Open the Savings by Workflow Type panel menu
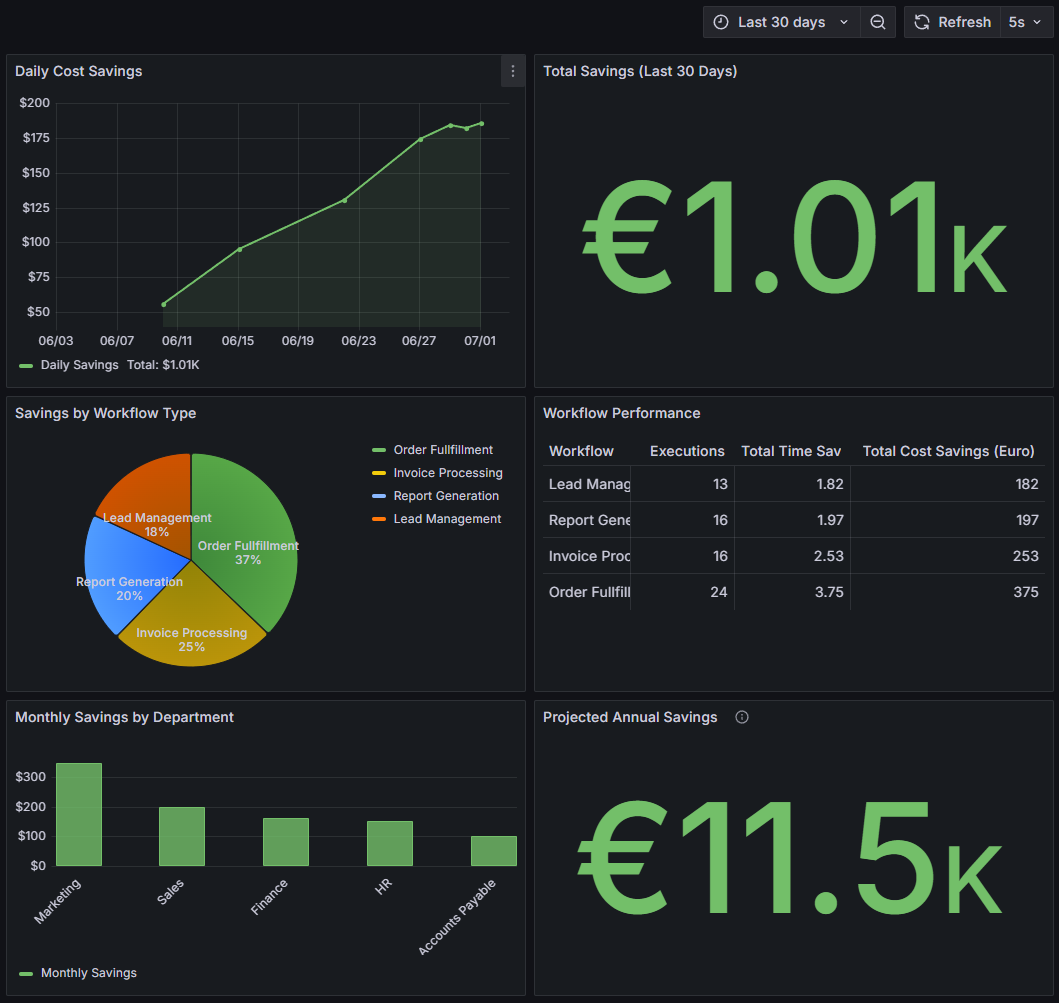 [x=105, y=413]
